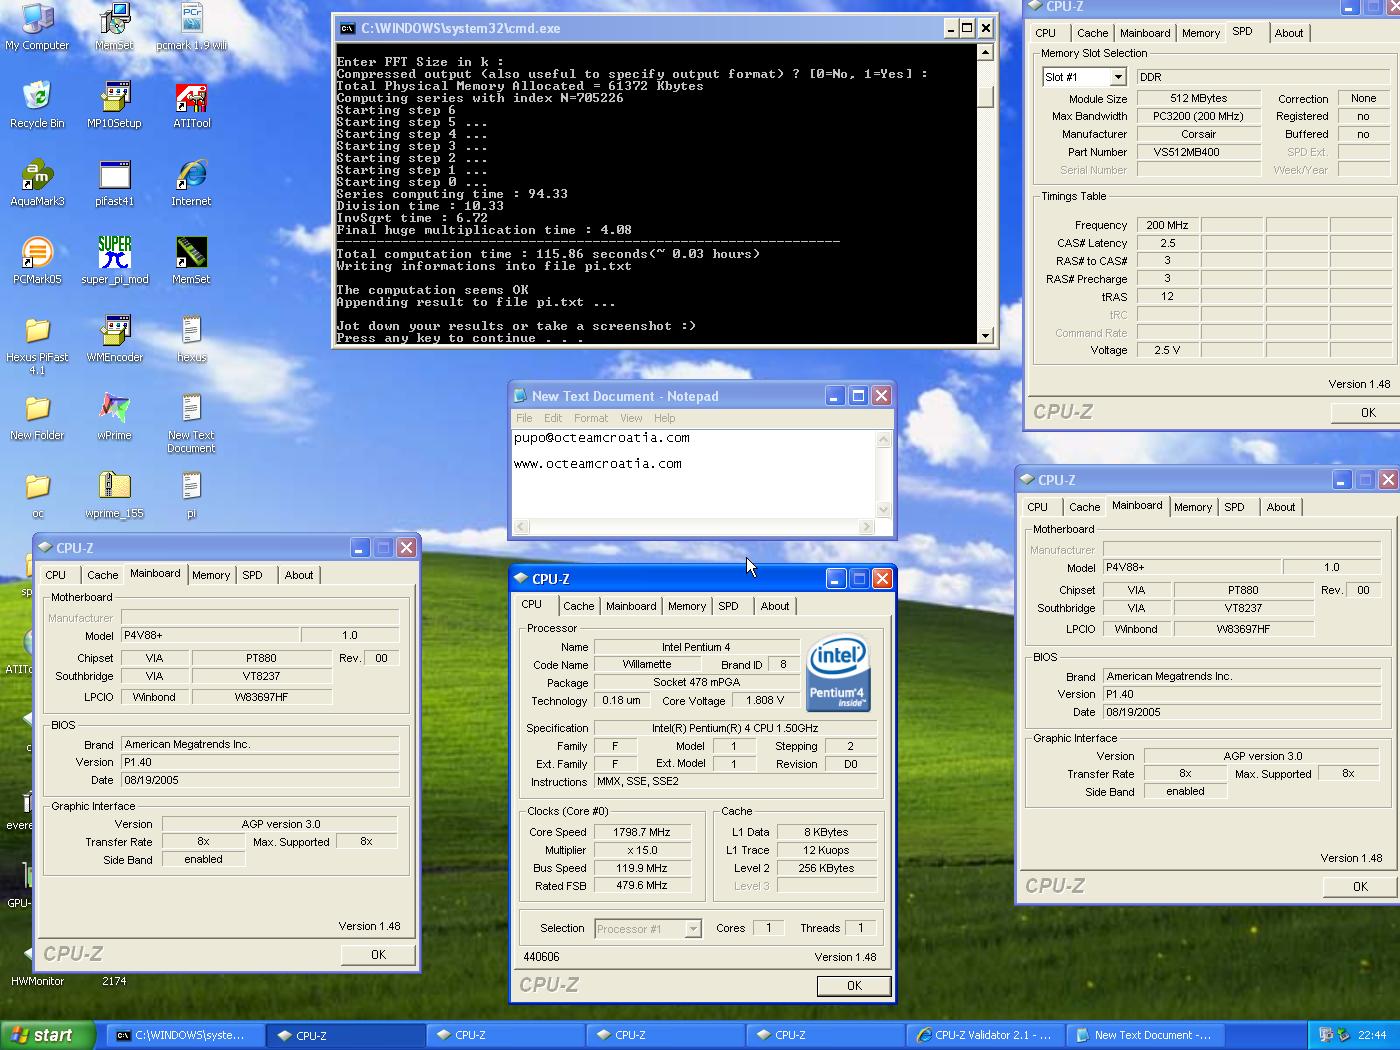The width and height of the screenshot is (1400, 1050).
Task: Open View menu in Notepad
Action: pyautogui.click(x=631, y=418)
